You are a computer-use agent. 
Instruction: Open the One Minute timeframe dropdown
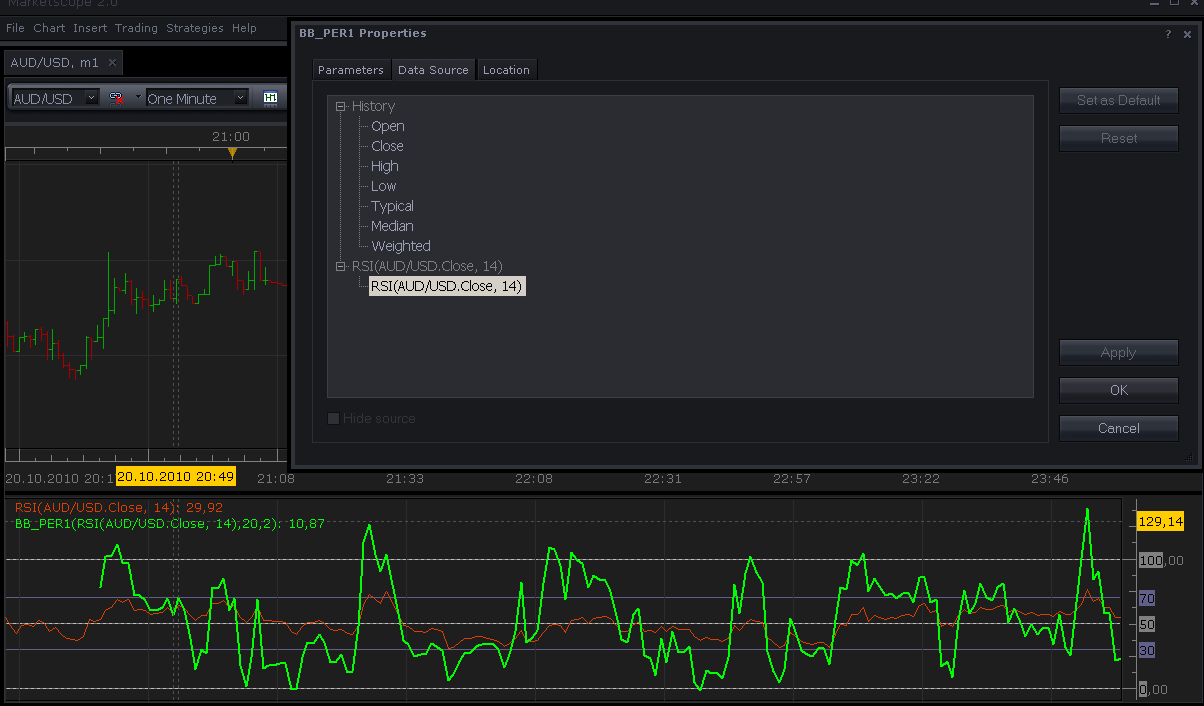click(x=197, y=98)
